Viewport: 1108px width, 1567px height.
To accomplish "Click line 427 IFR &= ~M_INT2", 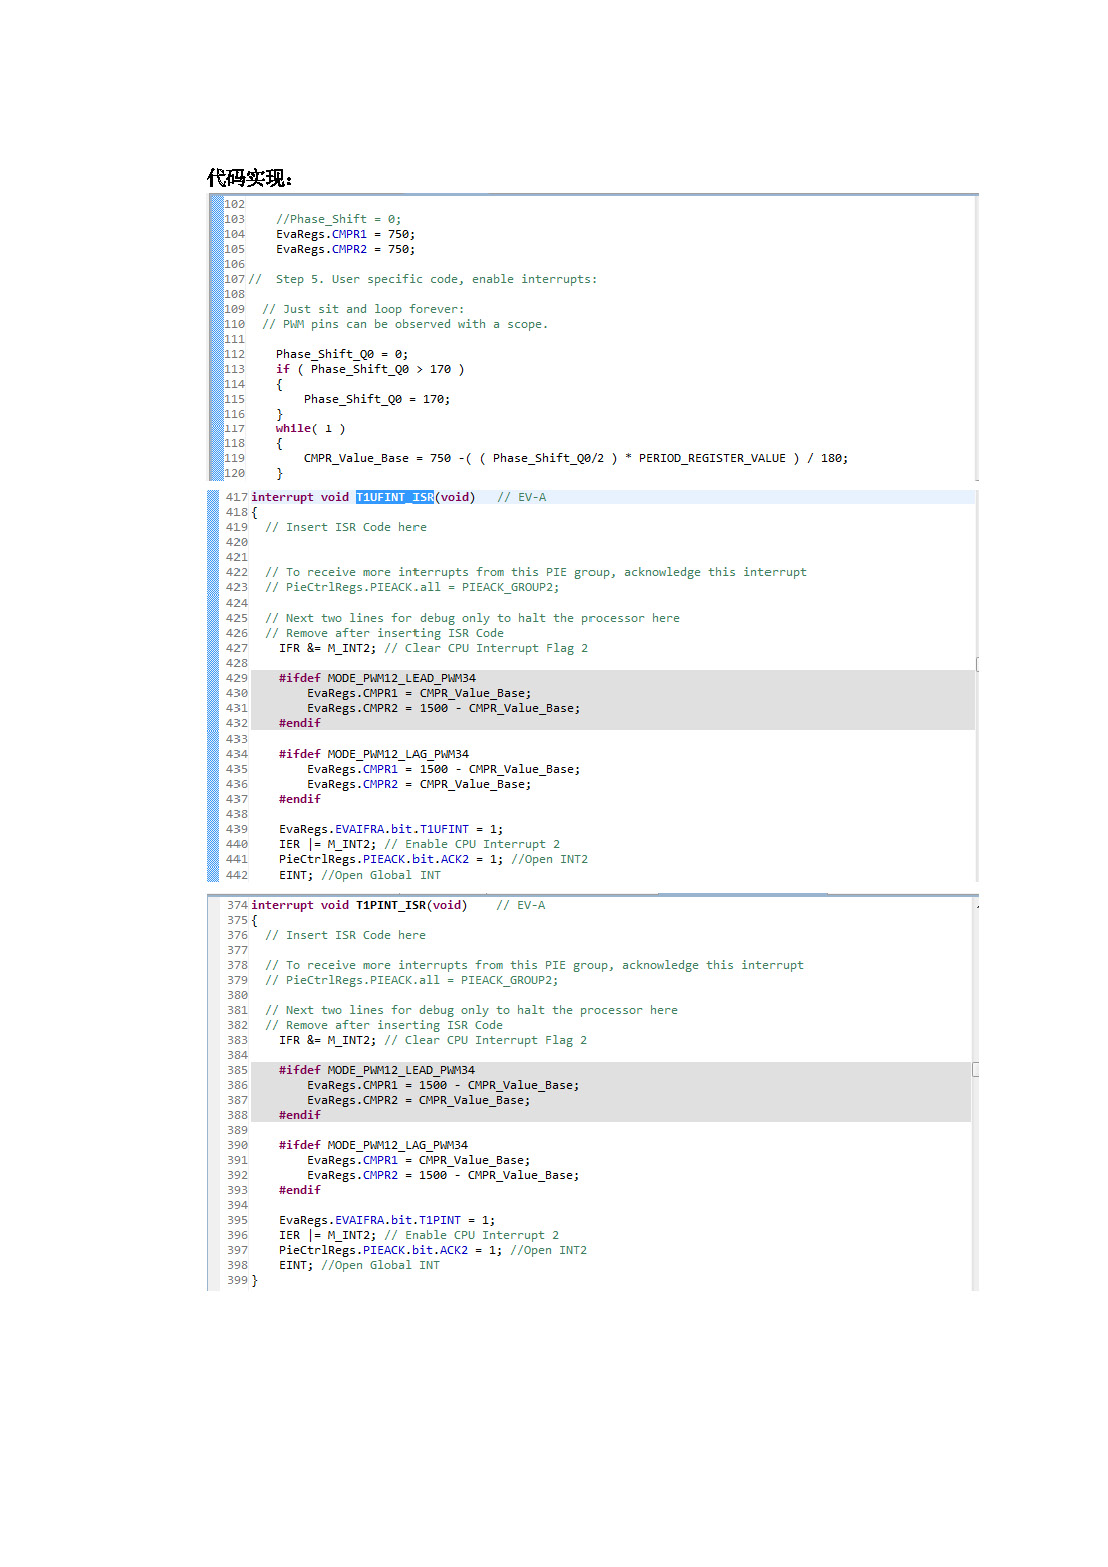I will pyautogui.click(x=433, y=648).
